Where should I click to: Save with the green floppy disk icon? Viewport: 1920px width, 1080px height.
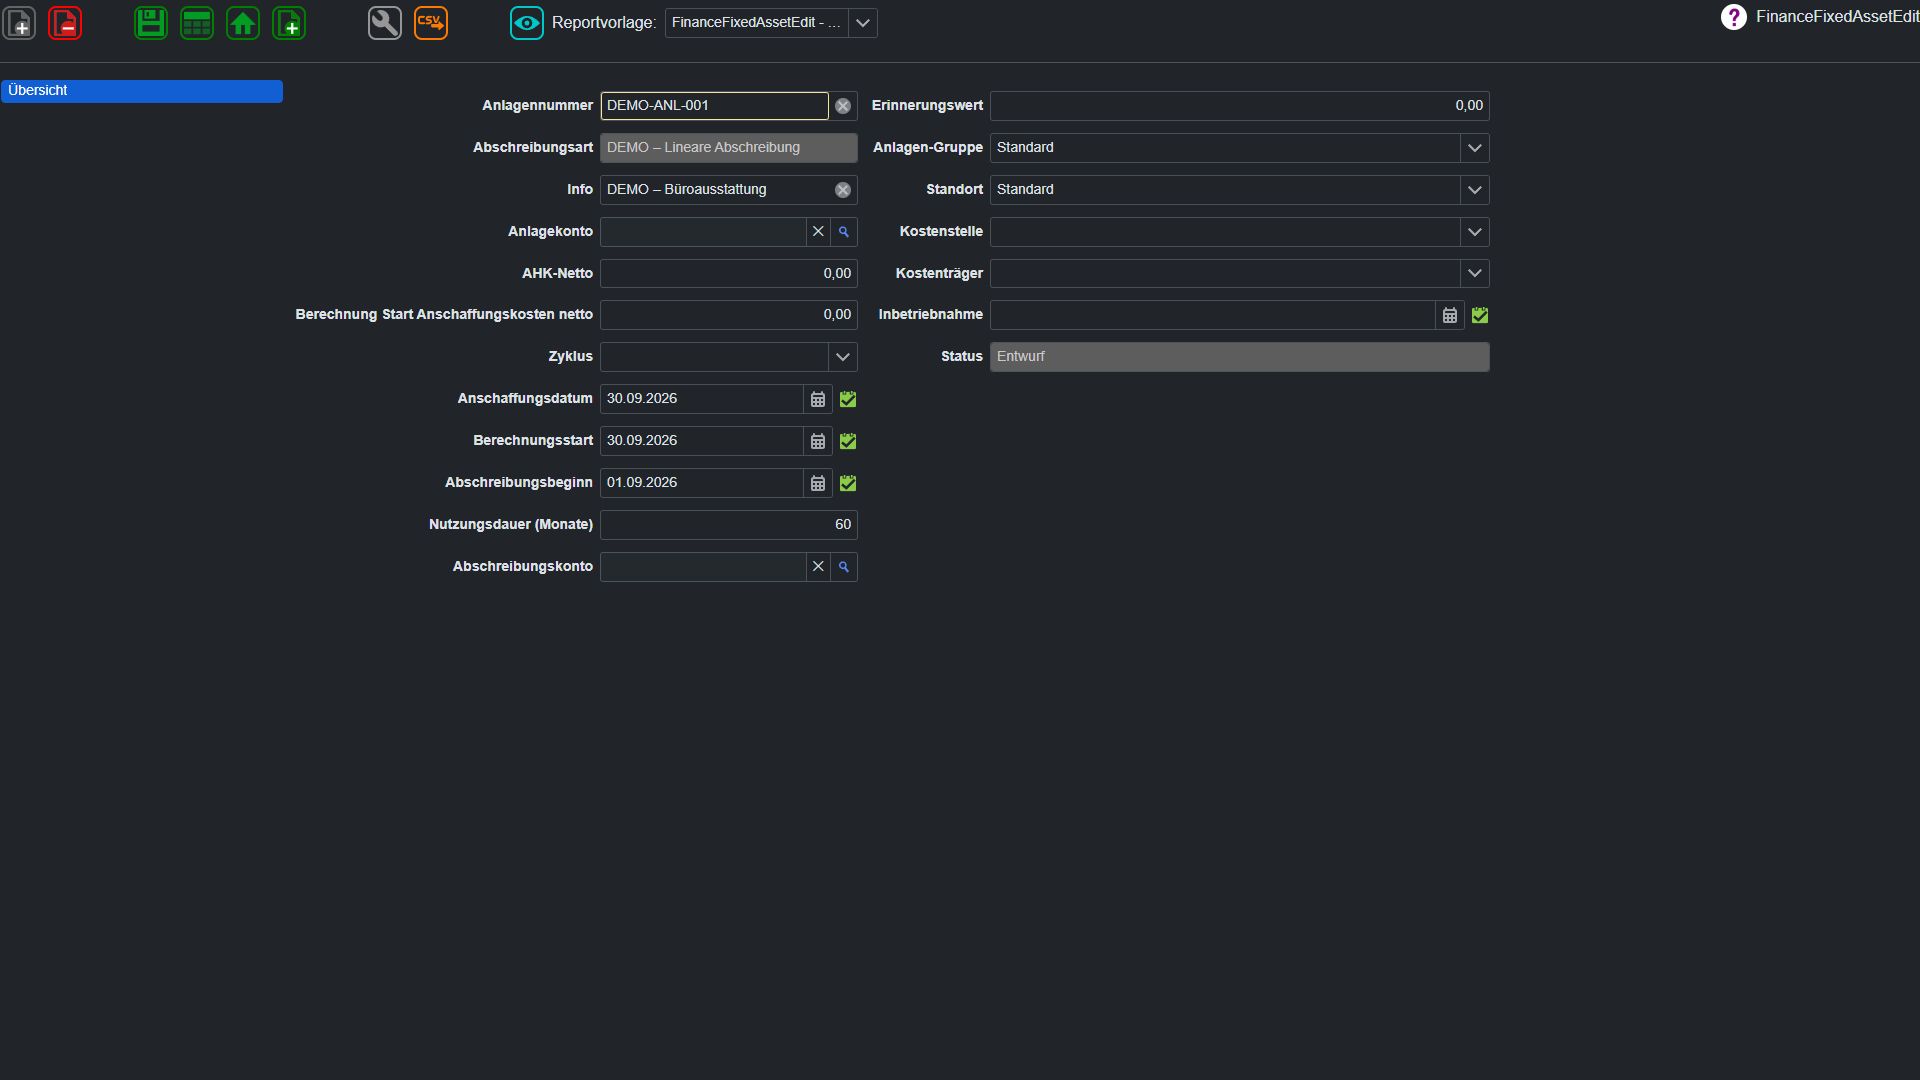click(x=151, y=23)
